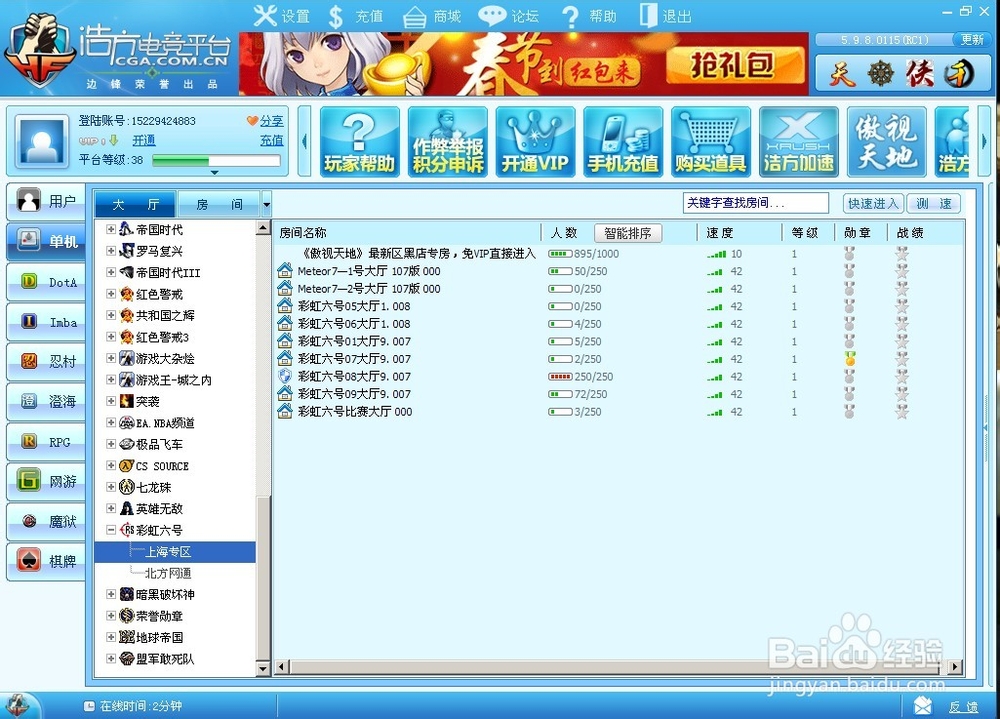Expand the 帝国时代 tree node
1000x719 pixels.
[111, 229]
